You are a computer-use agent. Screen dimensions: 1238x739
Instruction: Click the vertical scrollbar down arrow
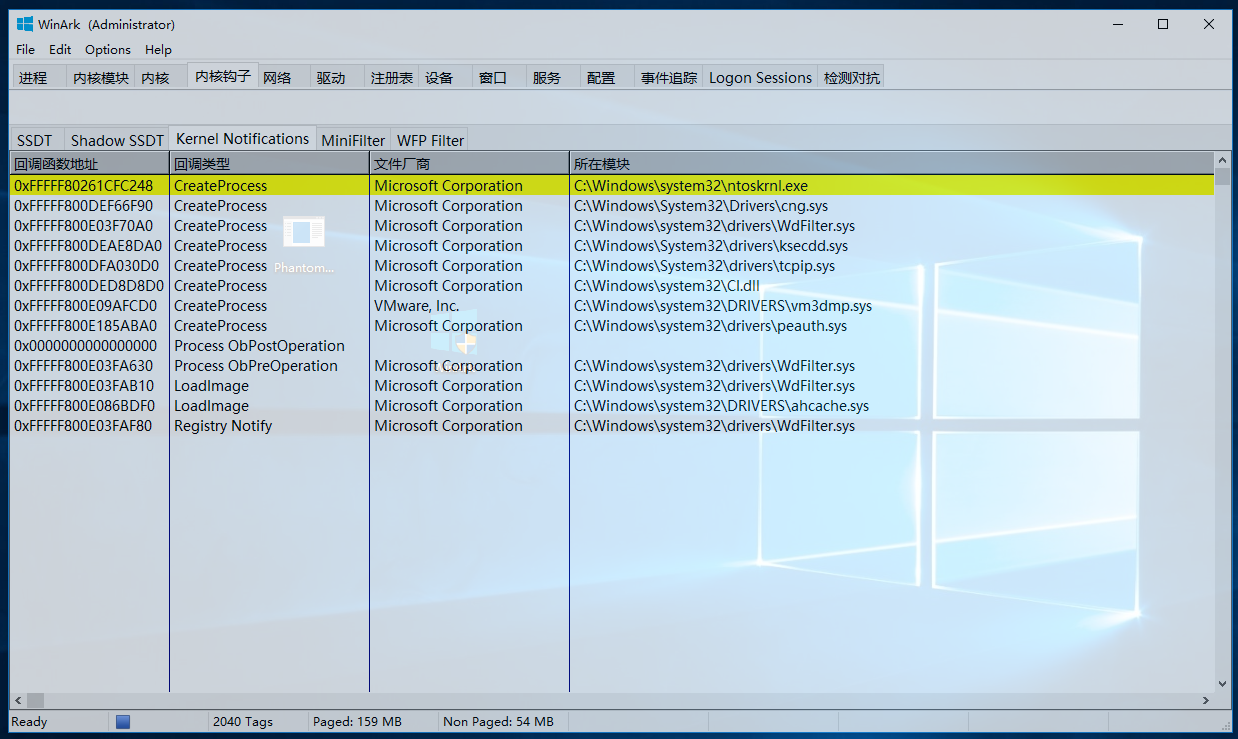pos(1222,684)
